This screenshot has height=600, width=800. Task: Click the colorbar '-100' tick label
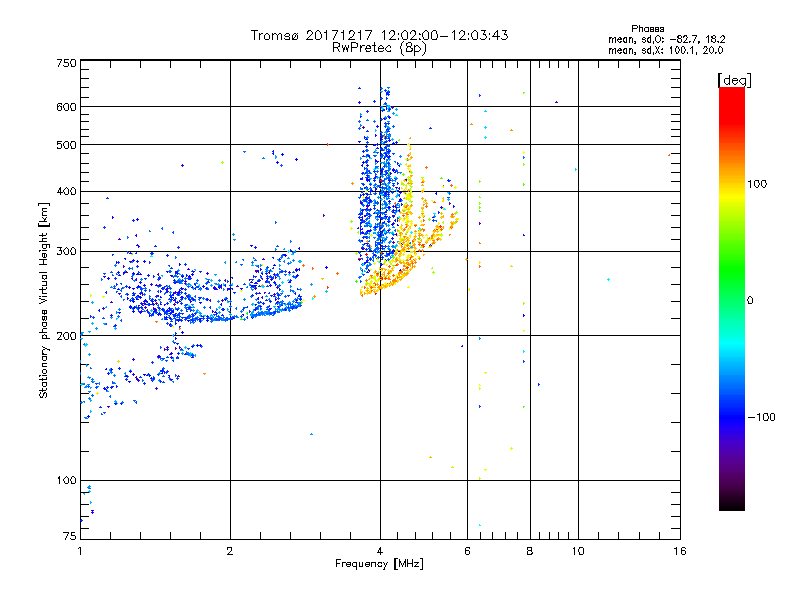tap(761, 417)
